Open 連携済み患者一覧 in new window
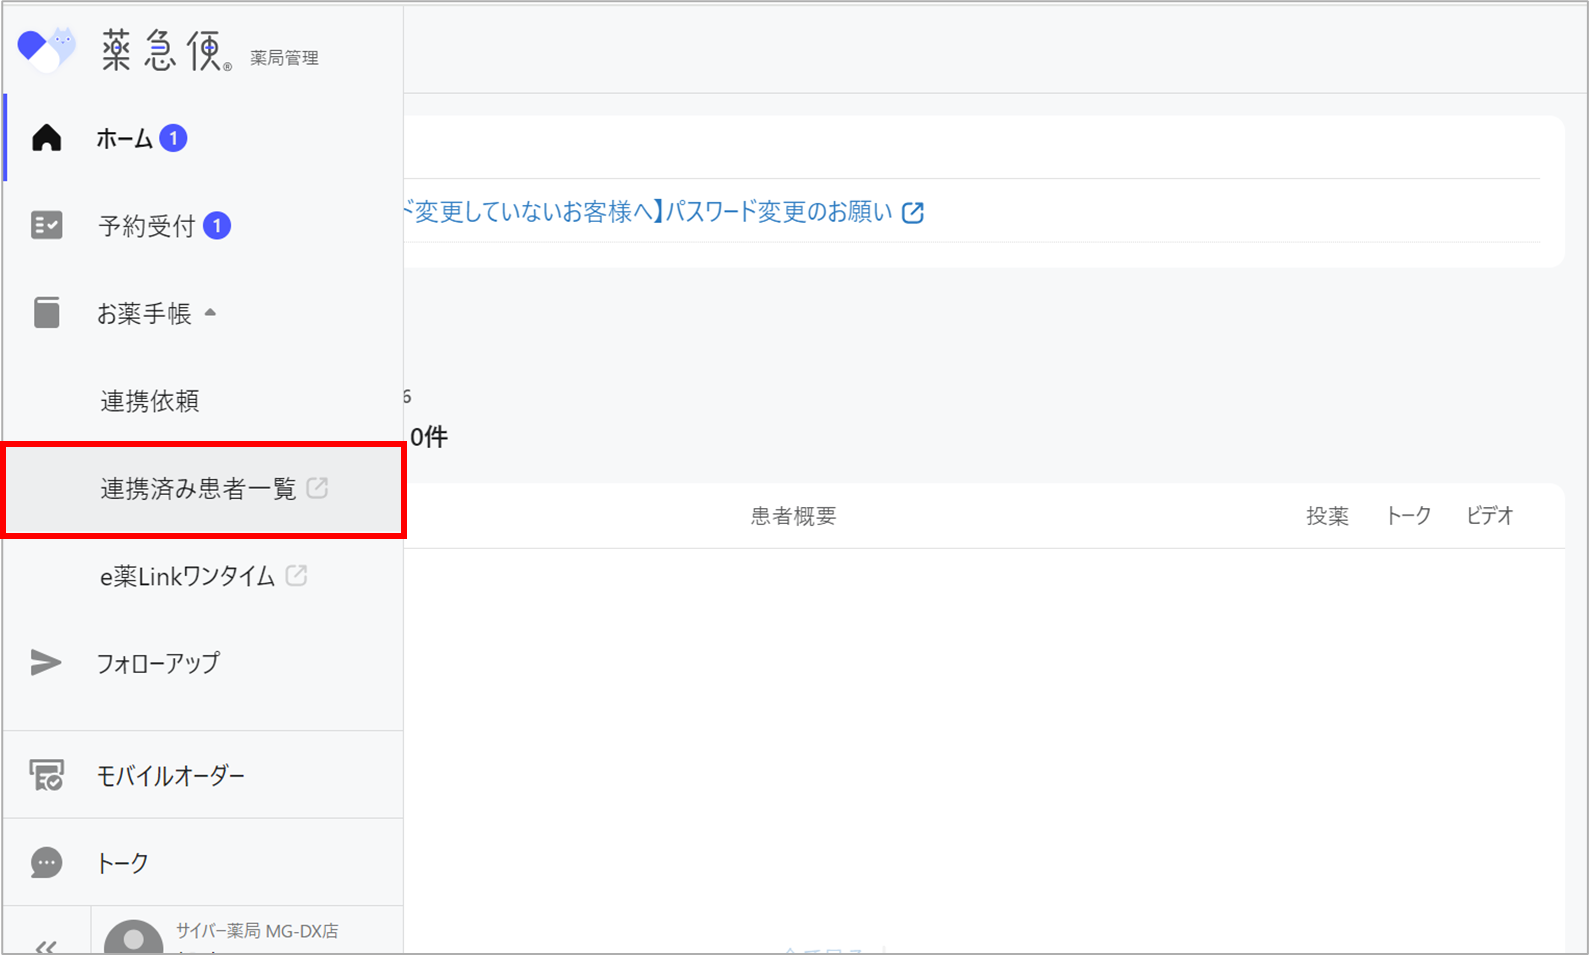 198,489
